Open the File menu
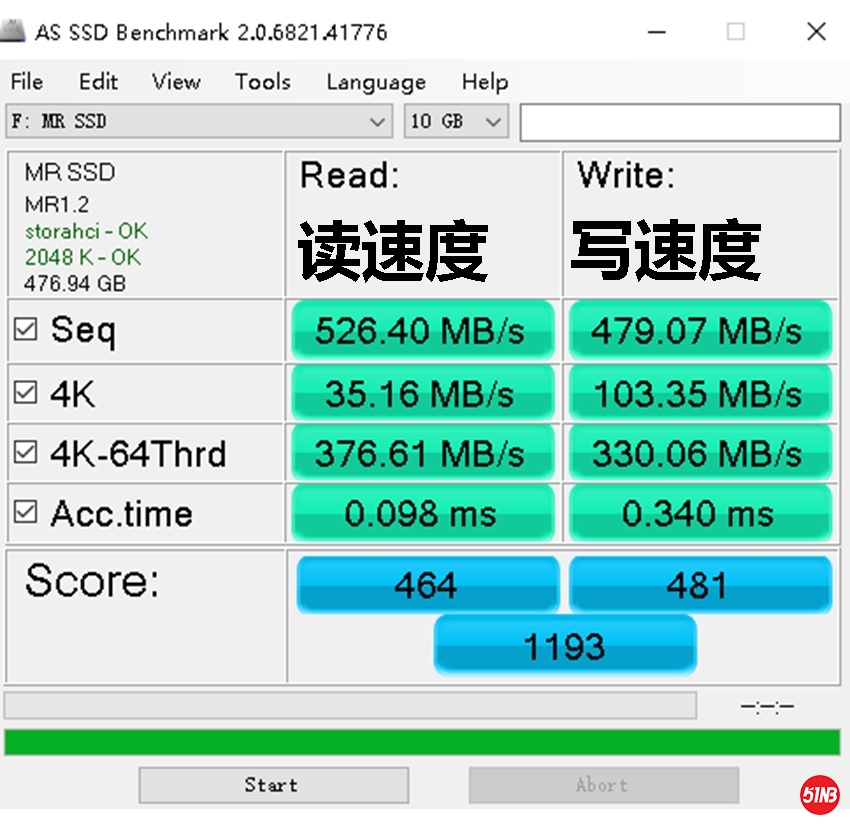 [27, 82]
